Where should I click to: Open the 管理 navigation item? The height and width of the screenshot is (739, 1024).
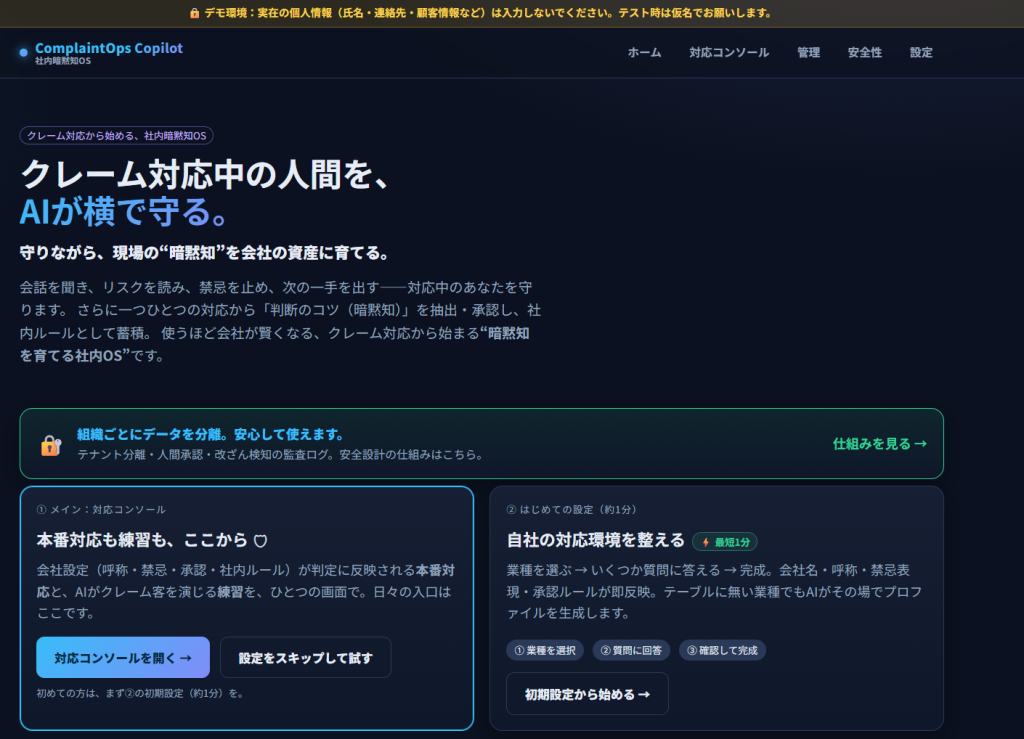tap(808, 52)
